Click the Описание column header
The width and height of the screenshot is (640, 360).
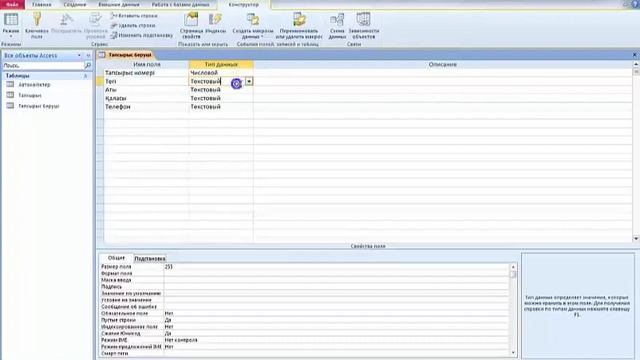click(x=442, y=64)
